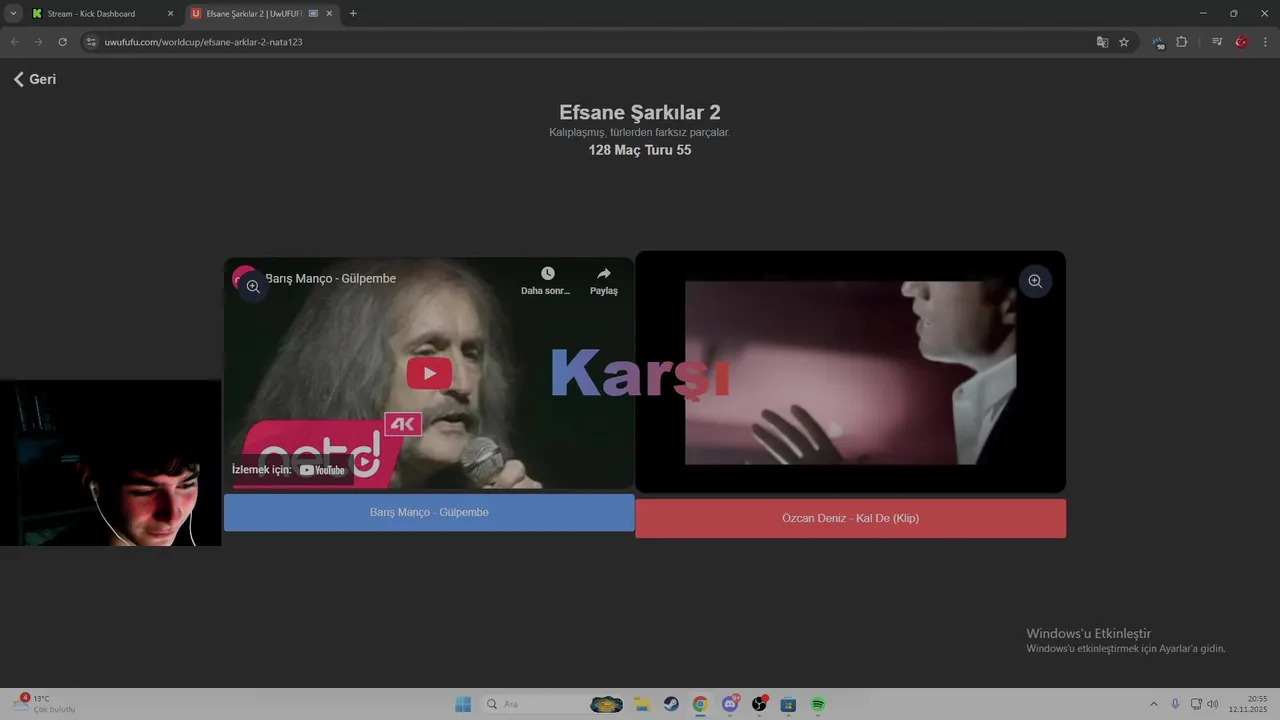Image resolution: width=1280 pixels, height=720 pixels.
Task: Open the volume speaker tray icon
Action: pyautogui.click(x=1213, y=704)
